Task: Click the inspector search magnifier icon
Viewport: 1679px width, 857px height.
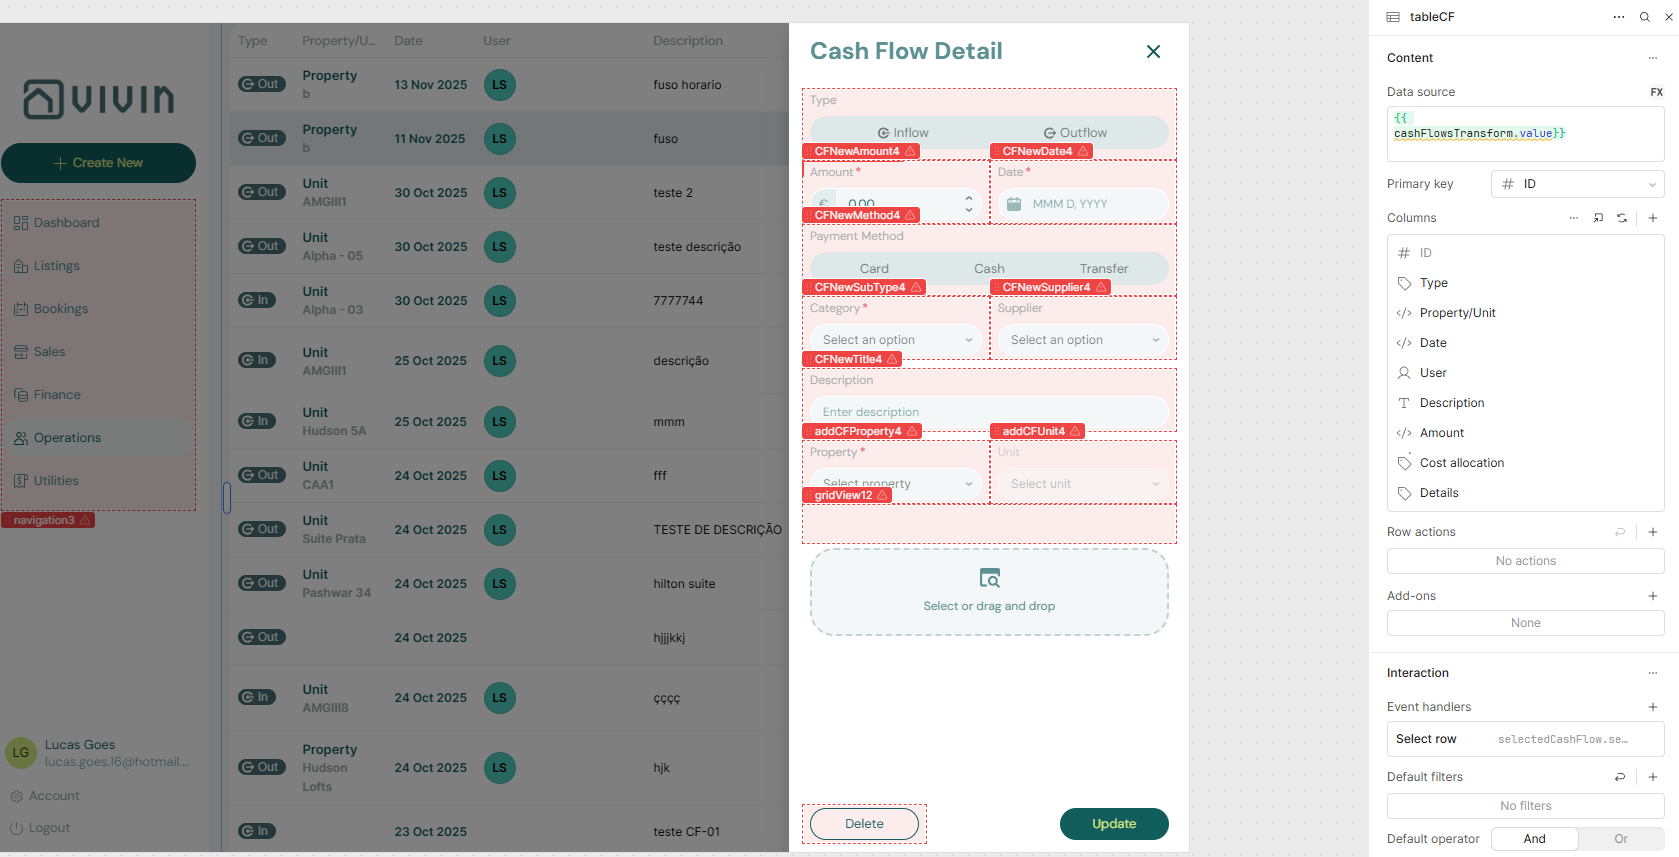Action: 1645,17
